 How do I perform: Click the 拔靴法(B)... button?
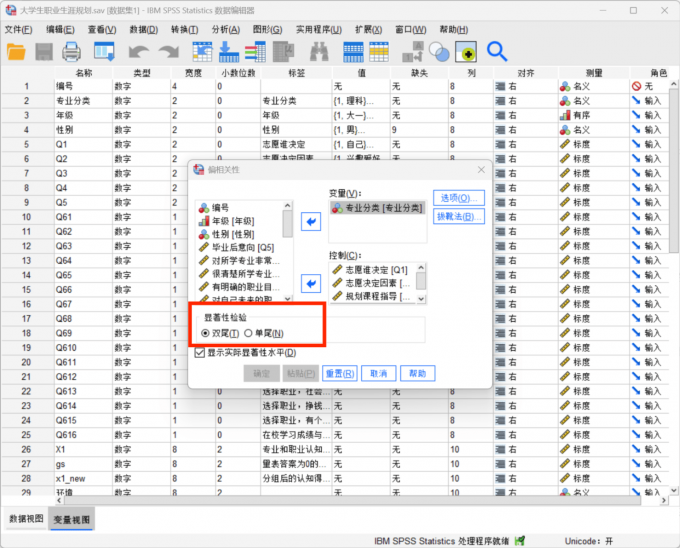(x=459, y=216)
